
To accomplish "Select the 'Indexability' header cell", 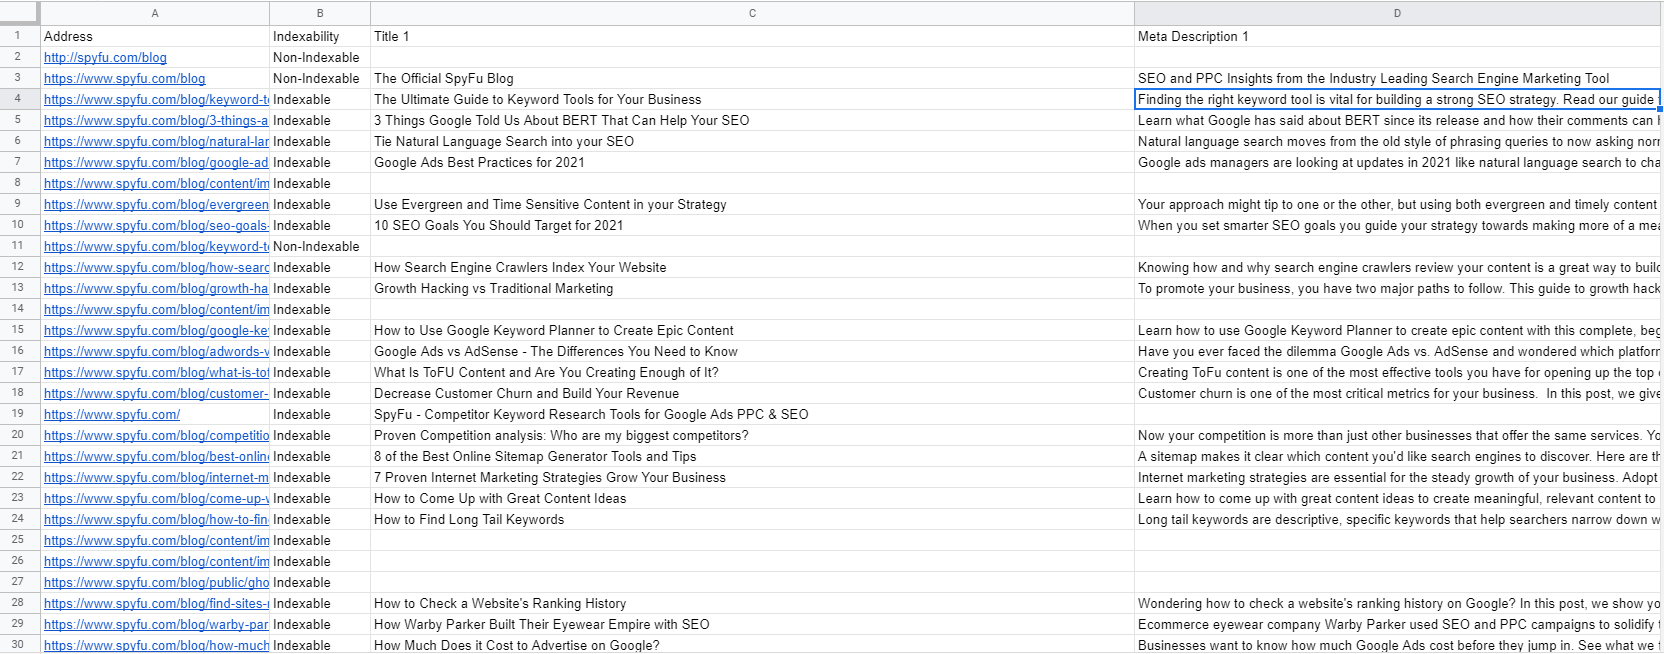I will [x=320, y=36].
